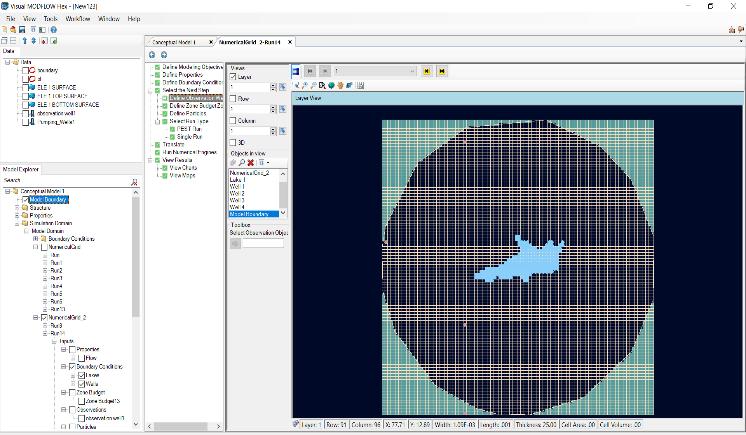Uncheck the Layer view checkbox

click(233, 77)
